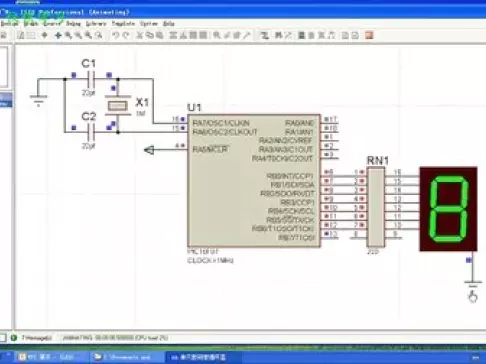
Task: Click the Copy to clipboard icon
Action: pyautogui.click(x=150, y=35)
